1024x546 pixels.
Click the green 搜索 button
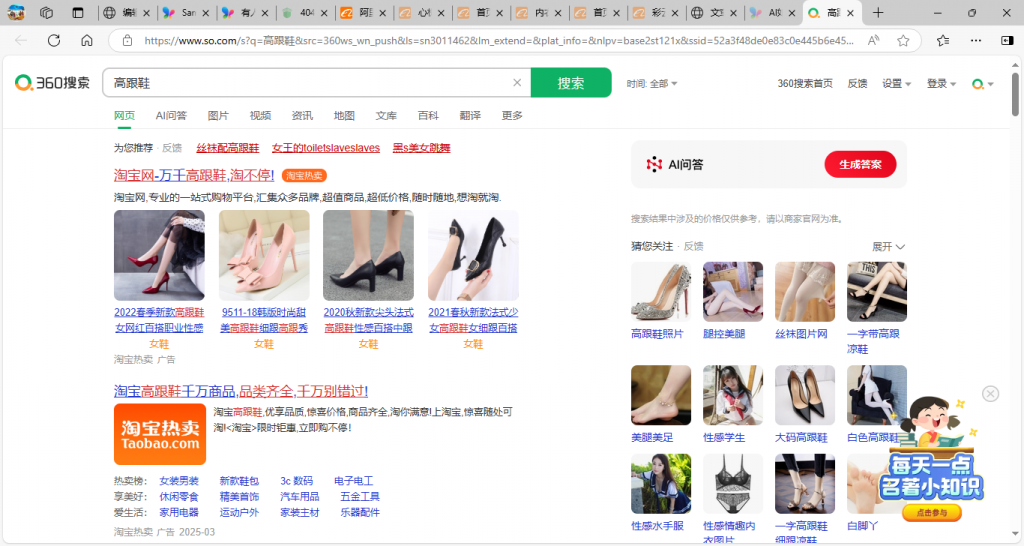pyautogui.click(x=571, y=82)
